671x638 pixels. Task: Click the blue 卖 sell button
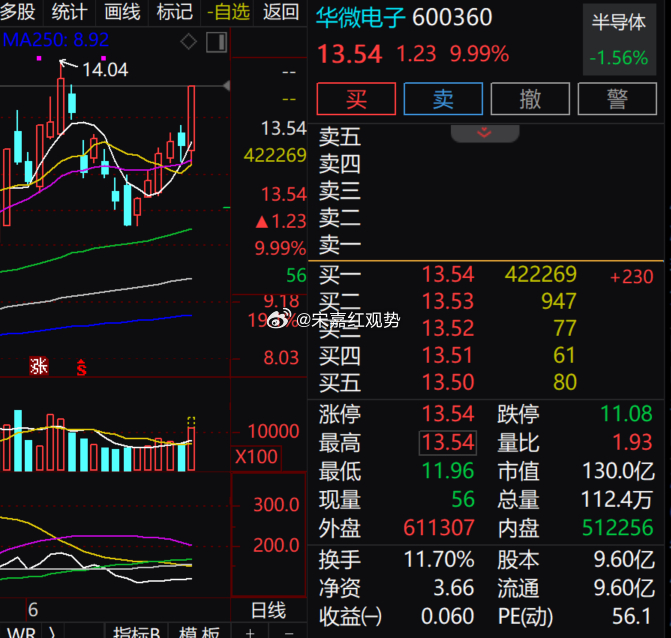point(443,99)
